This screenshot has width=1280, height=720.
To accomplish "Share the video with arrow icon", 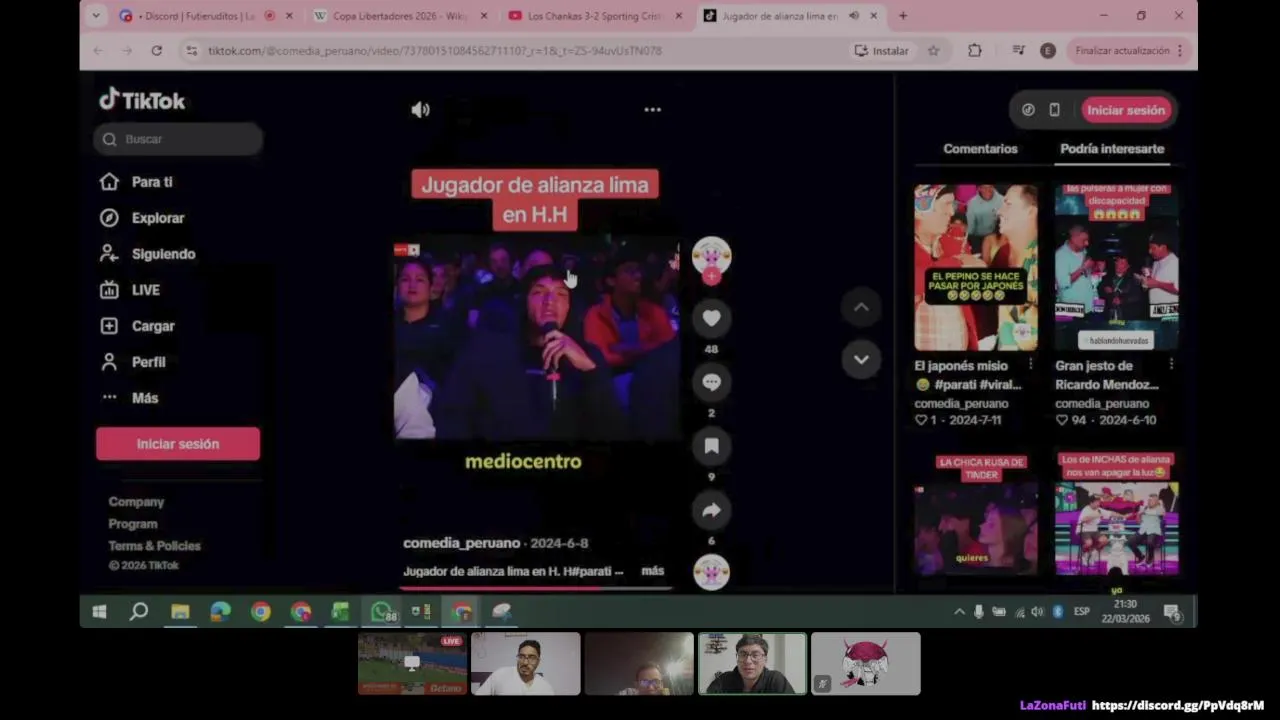I will [711, 510].
